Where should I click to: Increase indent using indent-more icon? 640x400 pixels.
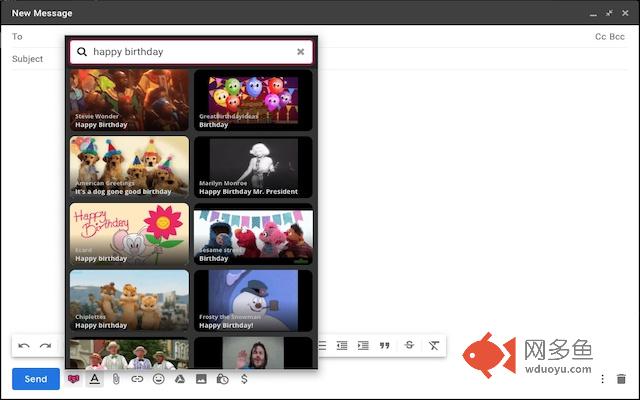coord(363,346)
